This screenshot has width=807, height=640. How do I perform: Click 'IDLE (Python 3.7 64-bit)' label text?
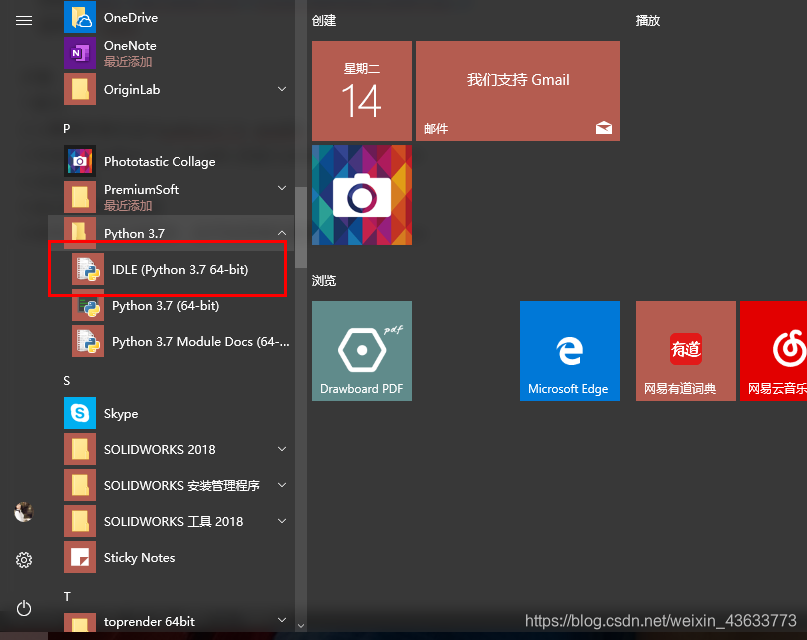(x=180, y=270)
